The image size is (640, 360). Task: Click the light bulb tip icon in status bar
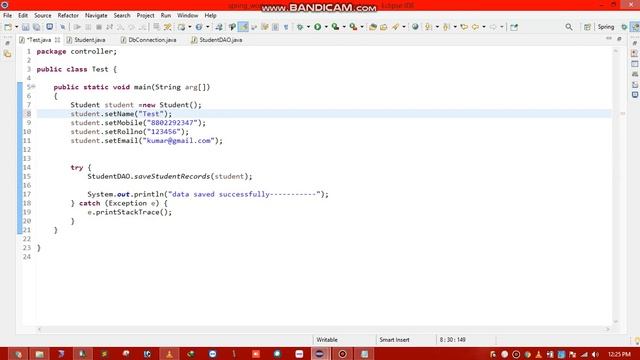tap(636, 340)
